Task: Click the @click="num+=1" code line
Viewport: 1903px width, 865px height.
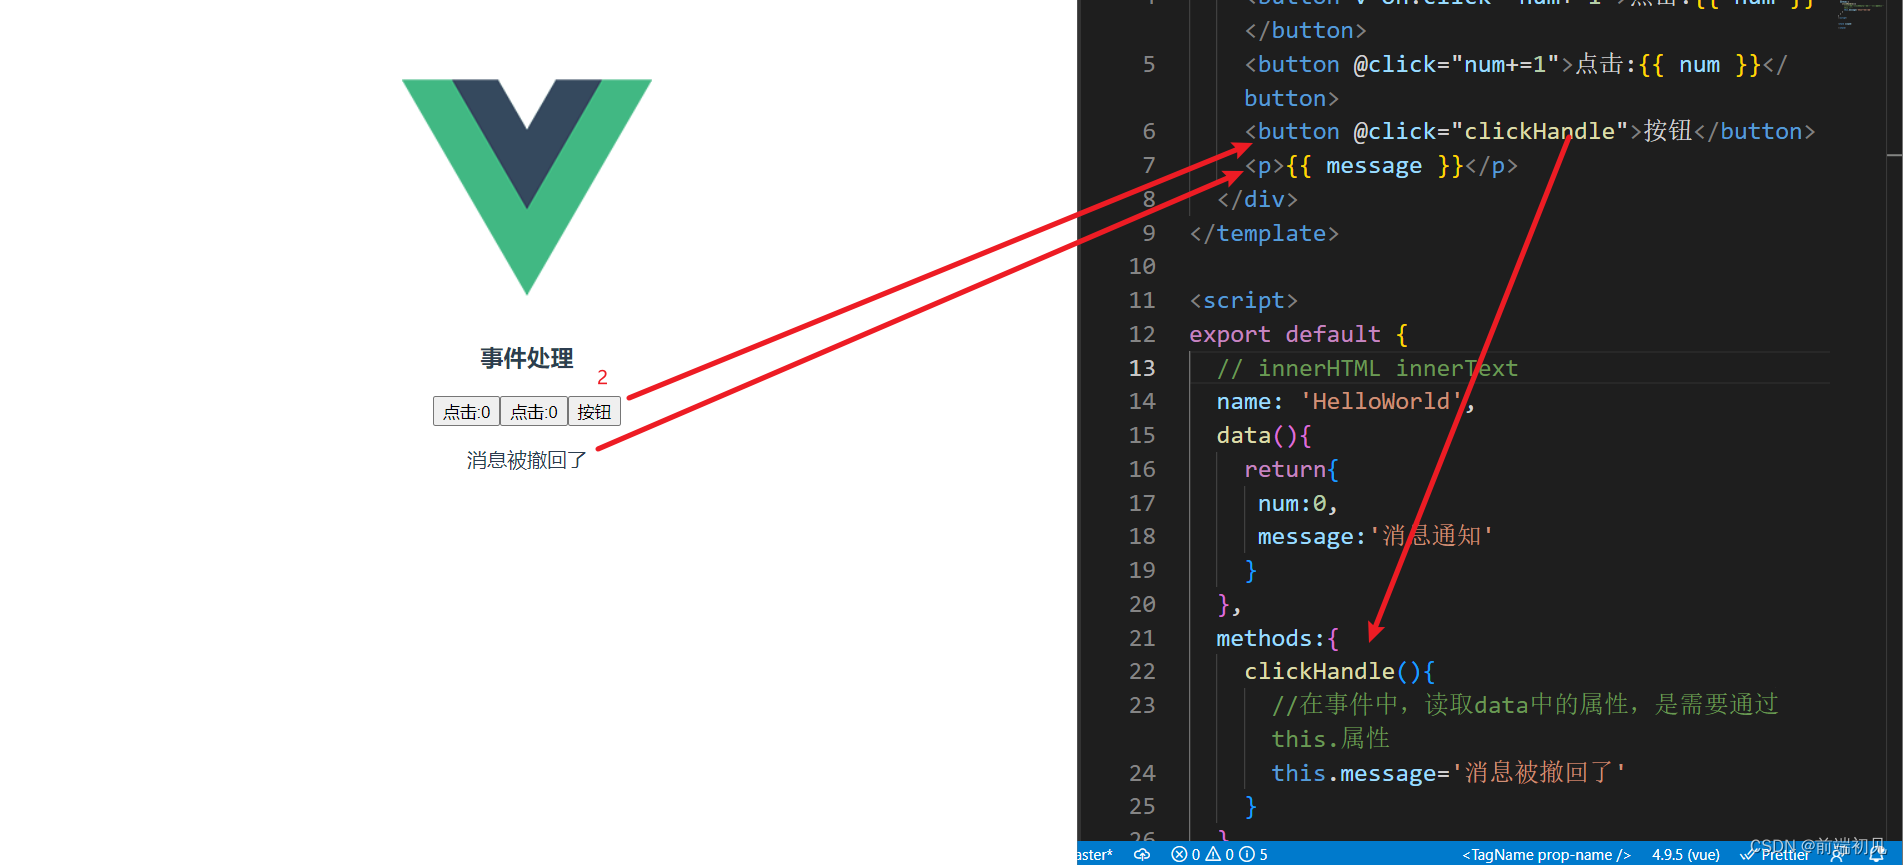Action: click(1515, 64)
